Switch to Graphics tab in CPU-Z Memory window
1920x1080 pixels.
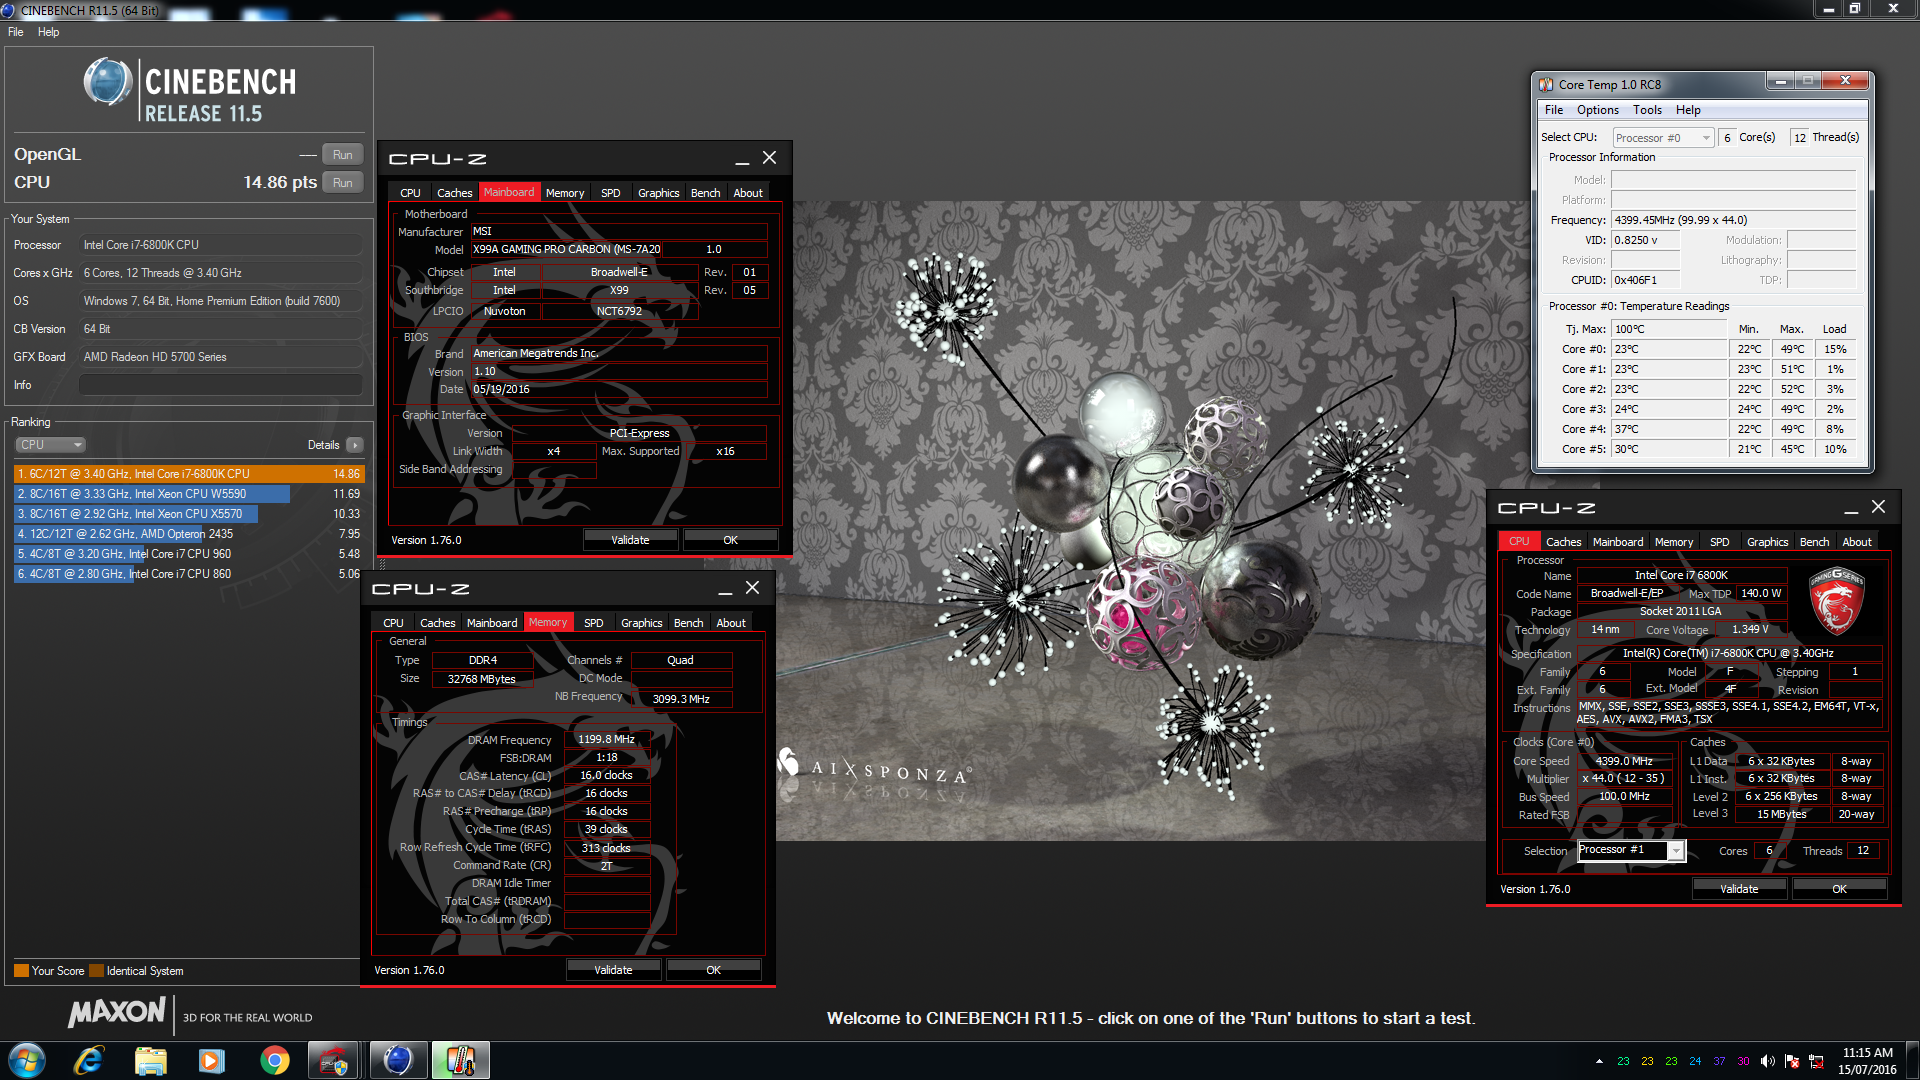click(641, 623)
